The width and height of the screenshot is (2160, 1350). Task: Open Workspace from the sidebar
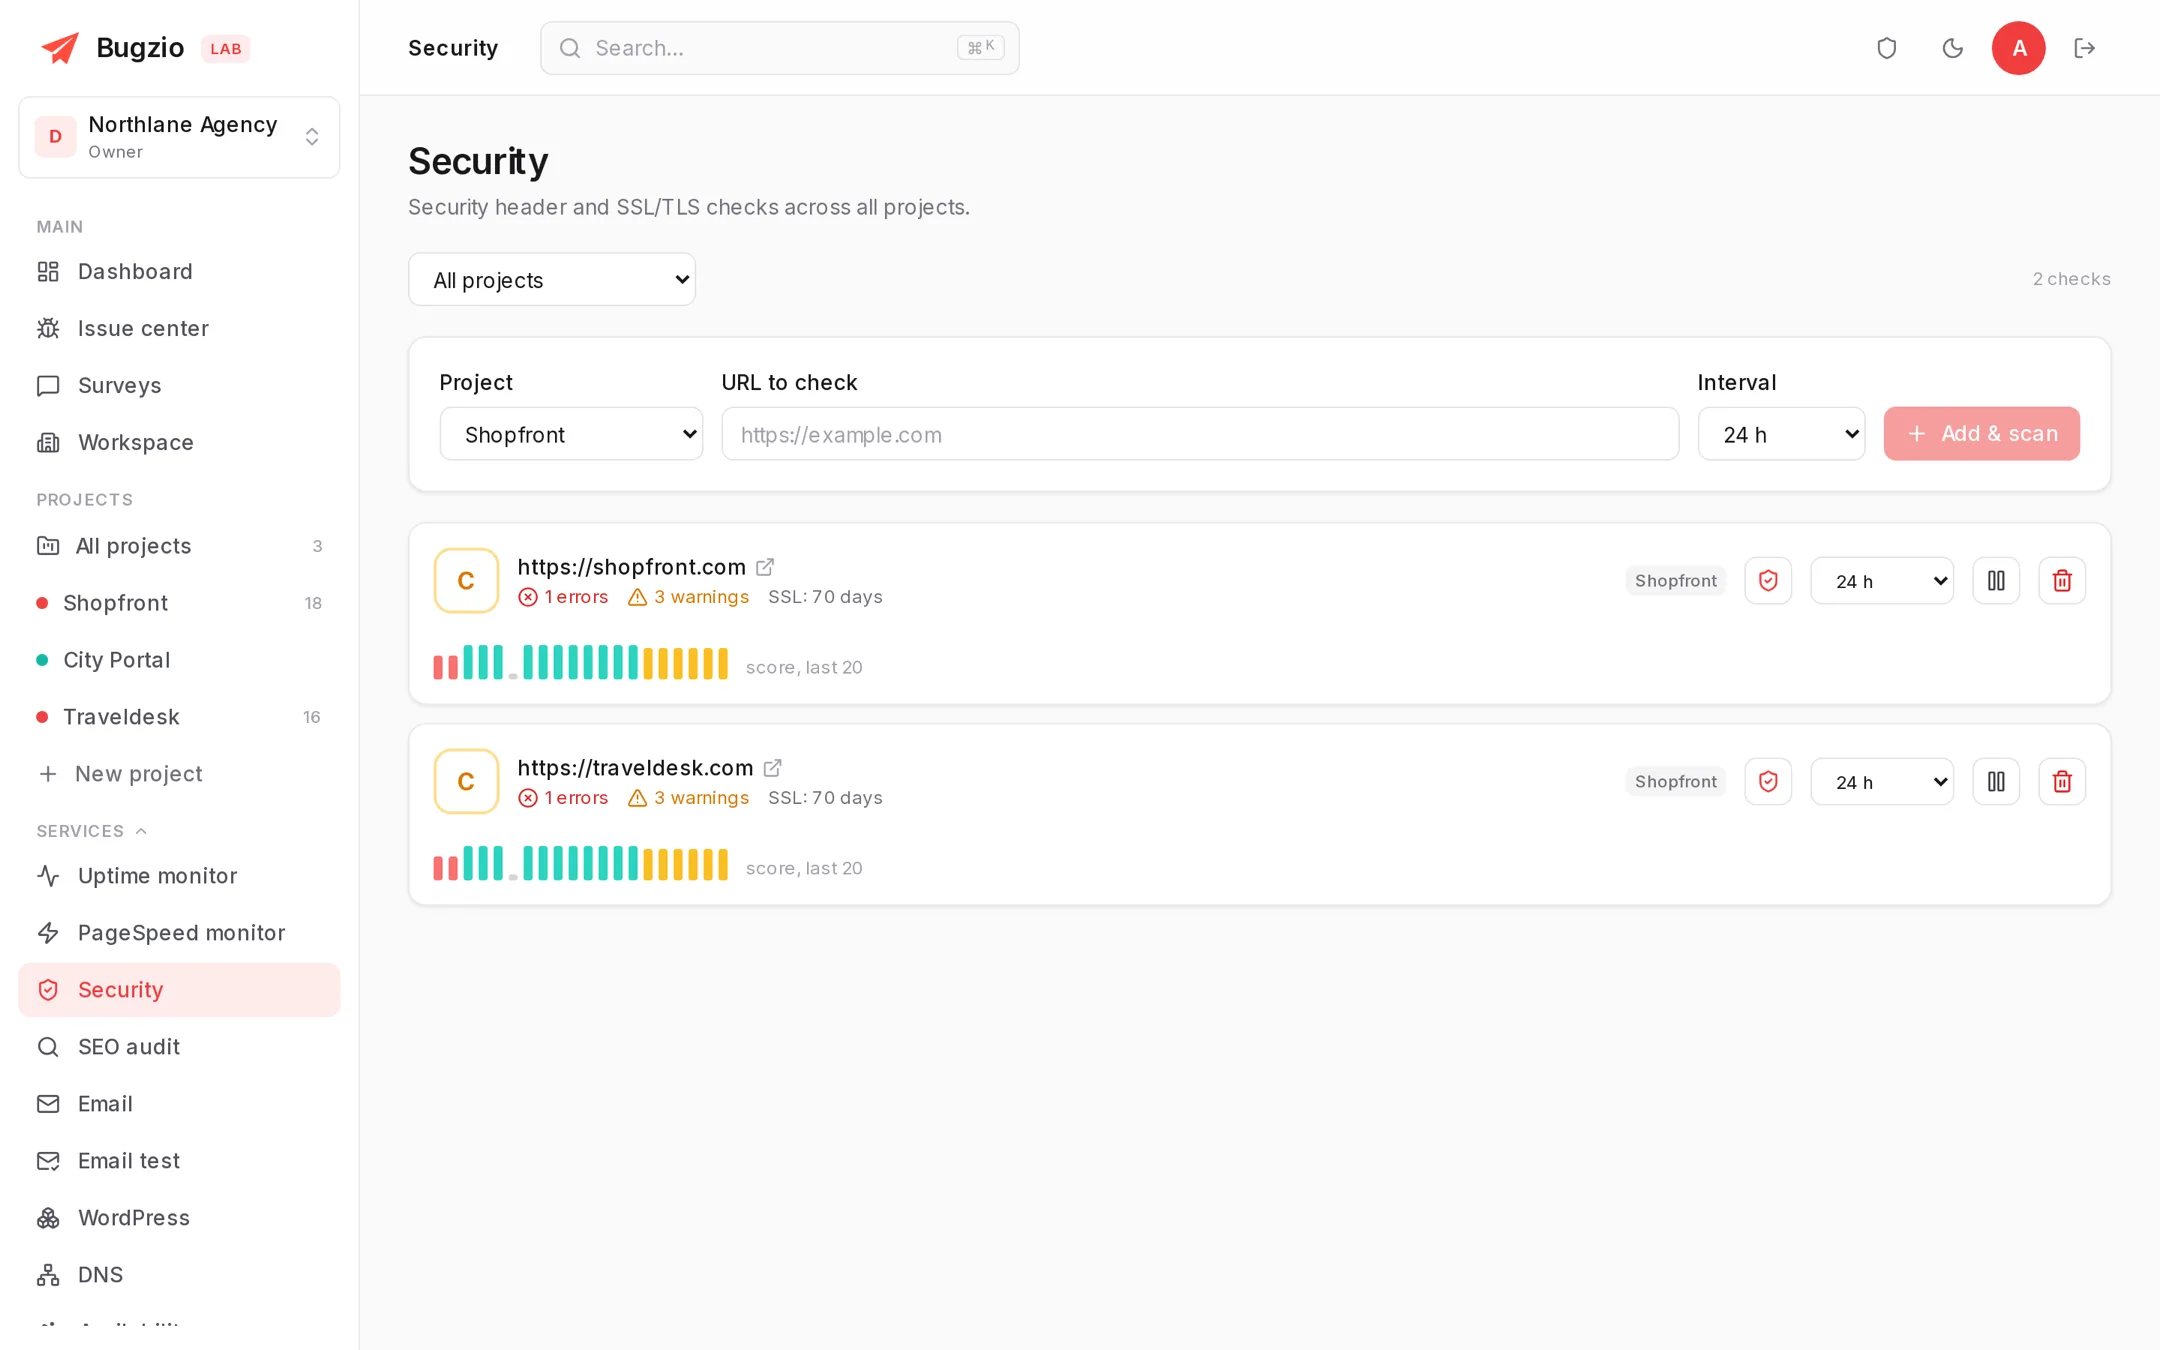[x=179, y=443]
